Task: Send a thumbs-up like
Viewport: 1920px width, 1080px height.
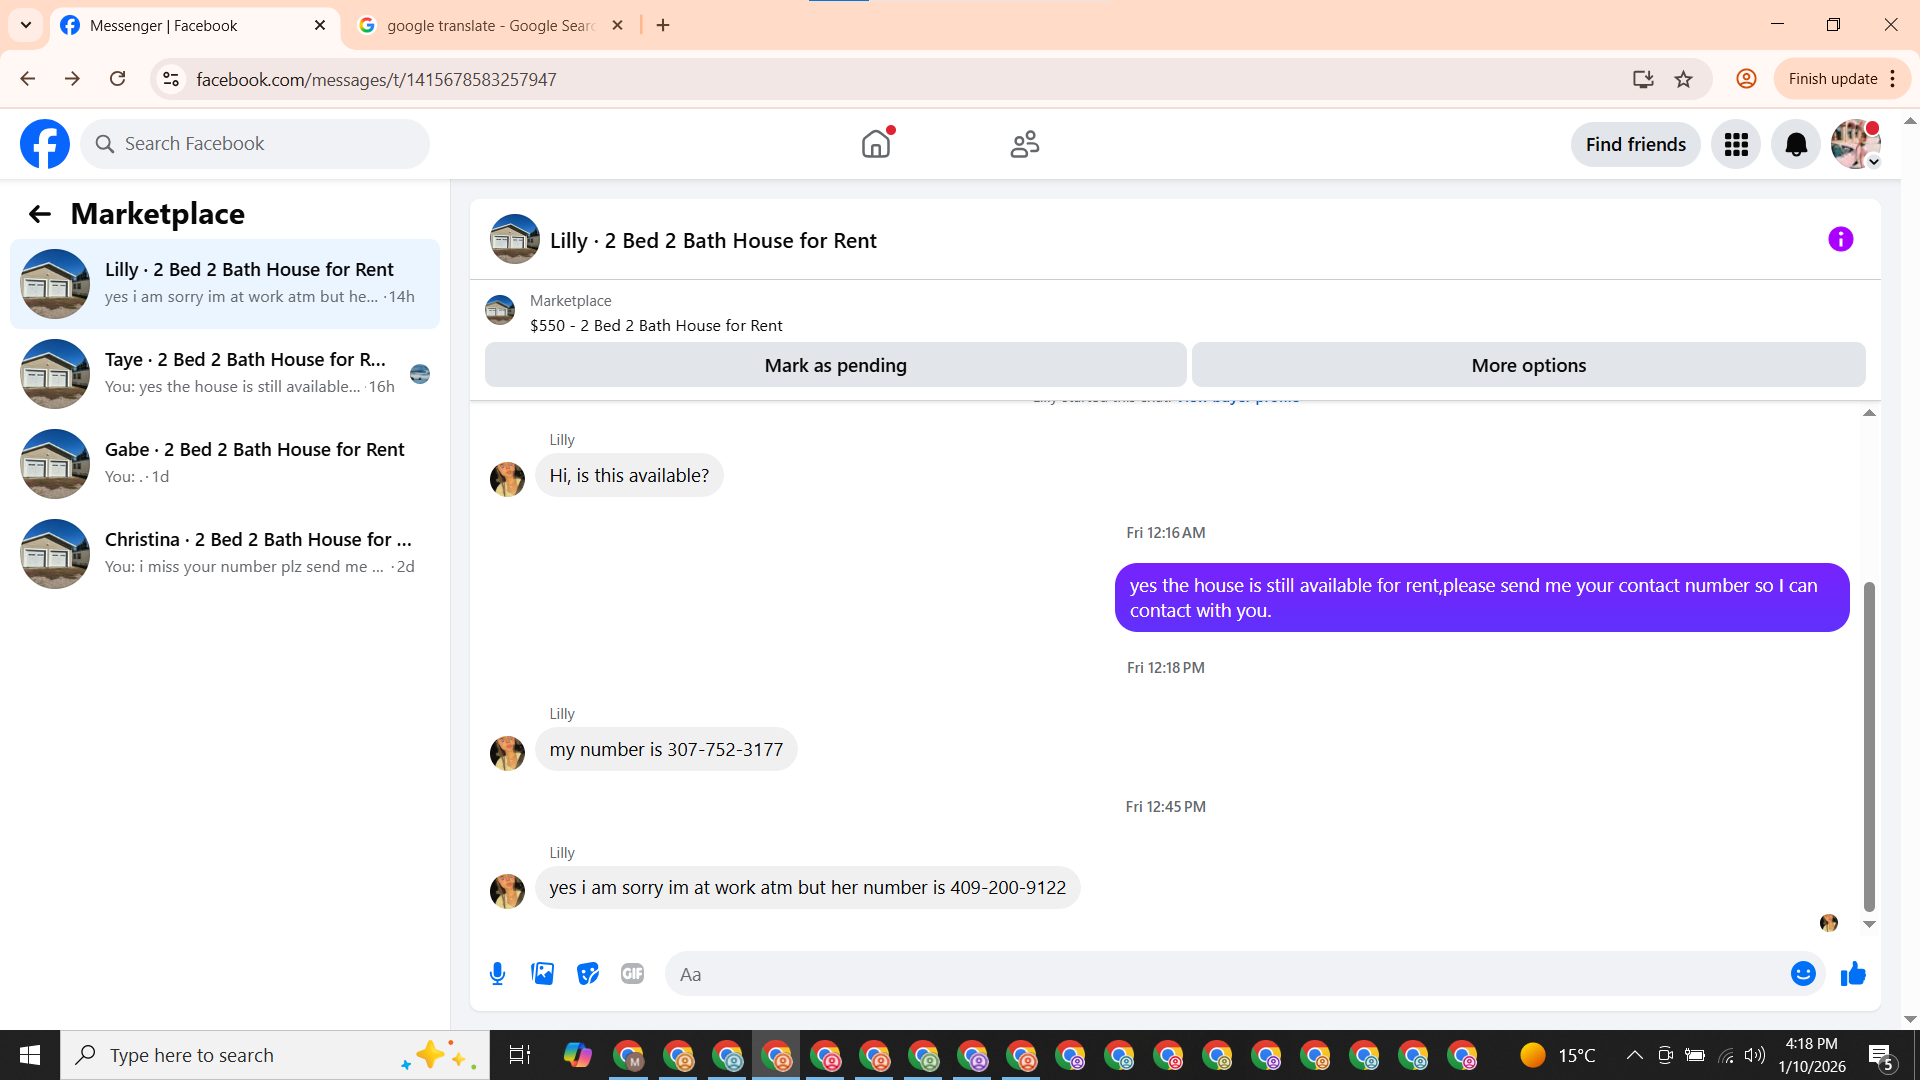Action: pos(1853,973)
